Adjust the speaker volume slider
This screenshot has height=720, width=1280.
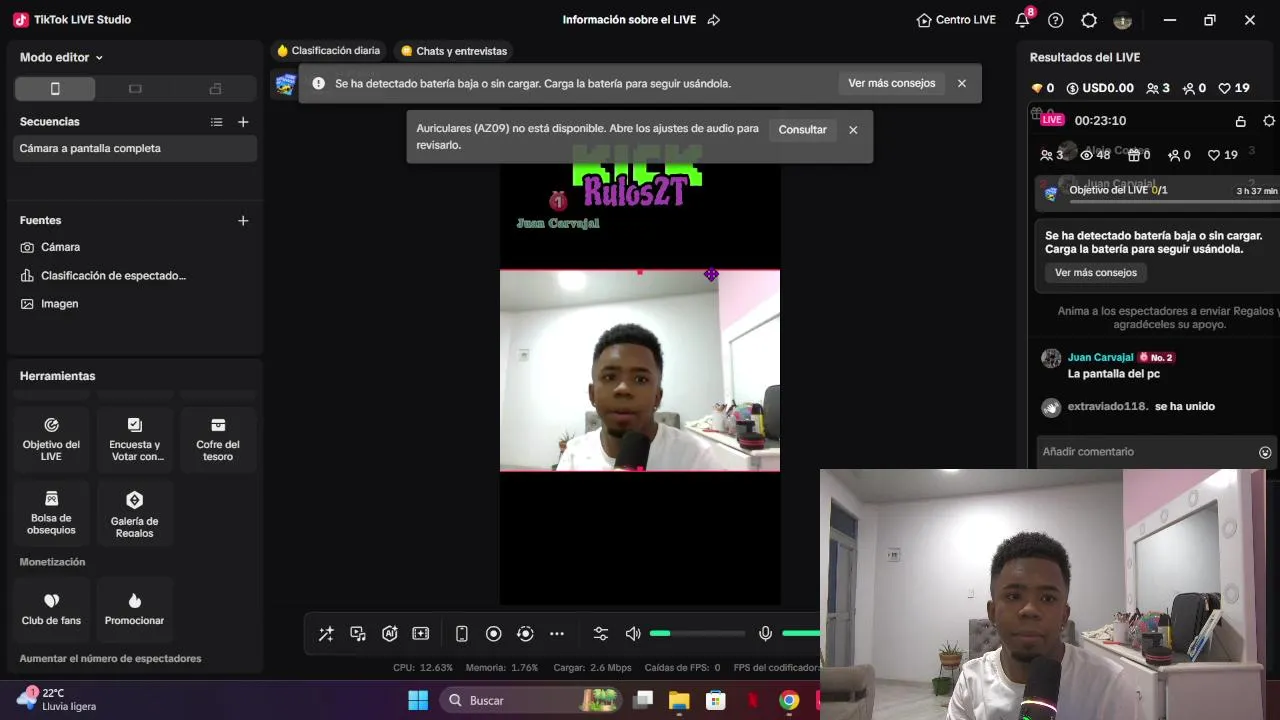(x=697, y=634)
